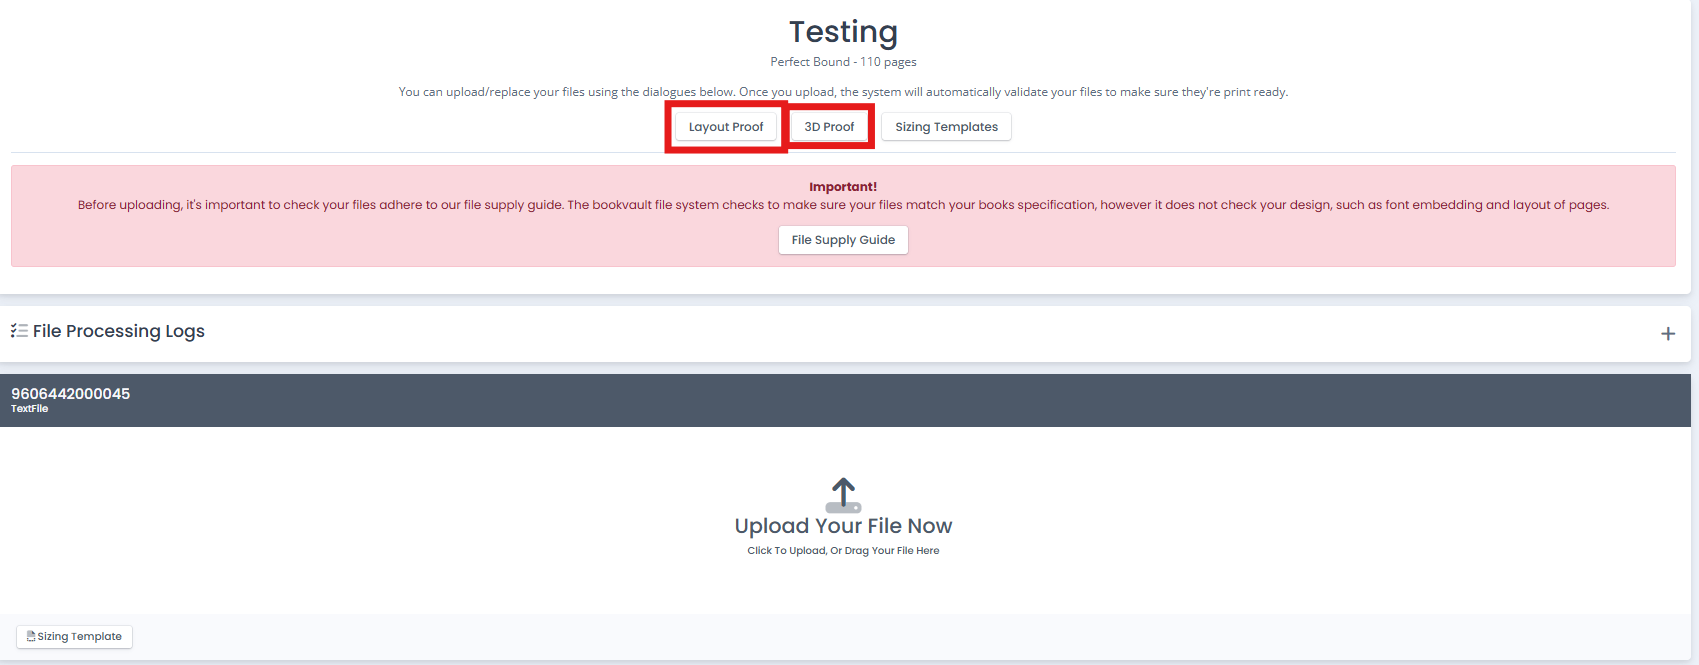Open the File Supply Guide
Screen dimensions: 1699x665
point(843,240)
